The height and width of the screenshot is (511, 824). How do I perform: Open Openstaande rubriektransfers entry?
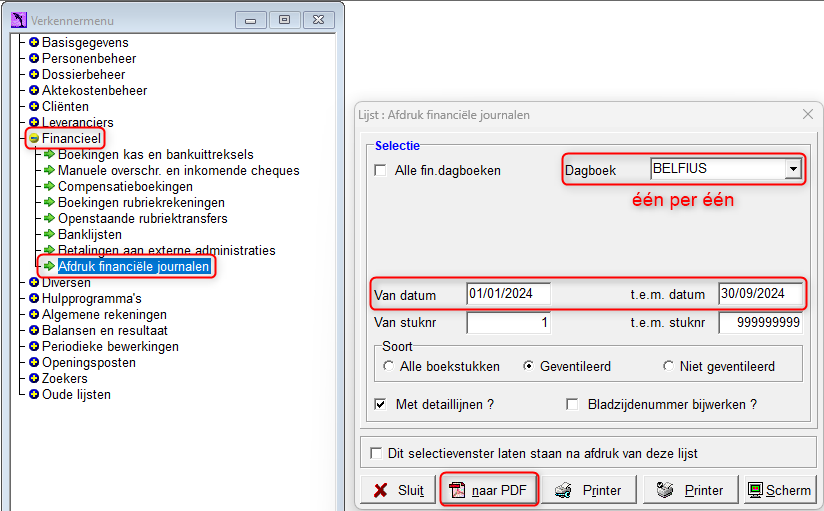click(x=142, y=218)
